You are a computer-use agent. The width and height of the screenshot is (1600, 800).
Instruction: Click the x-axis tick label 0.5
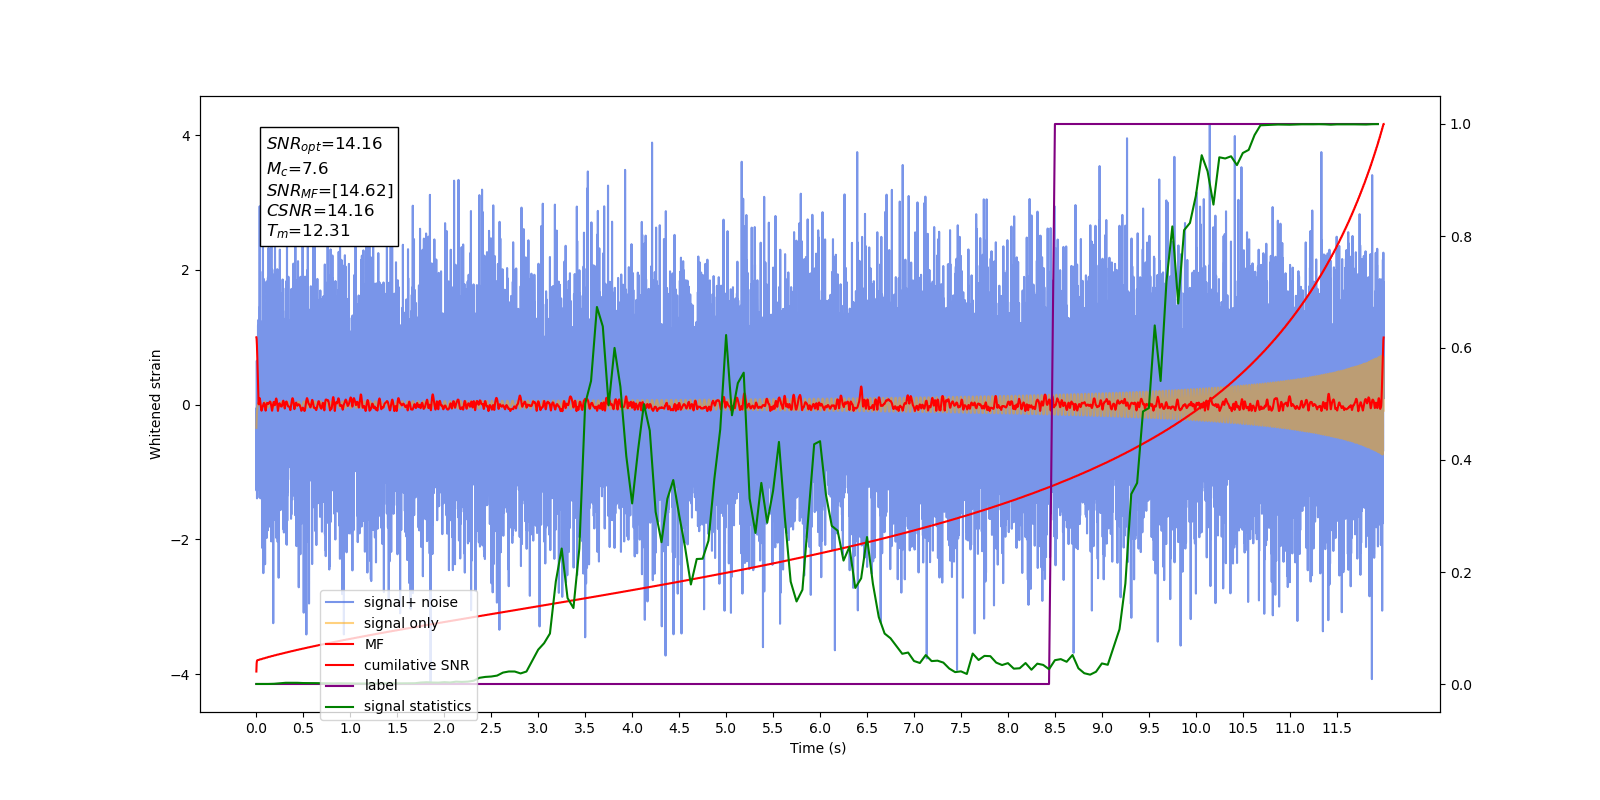[x=303, y=728]
